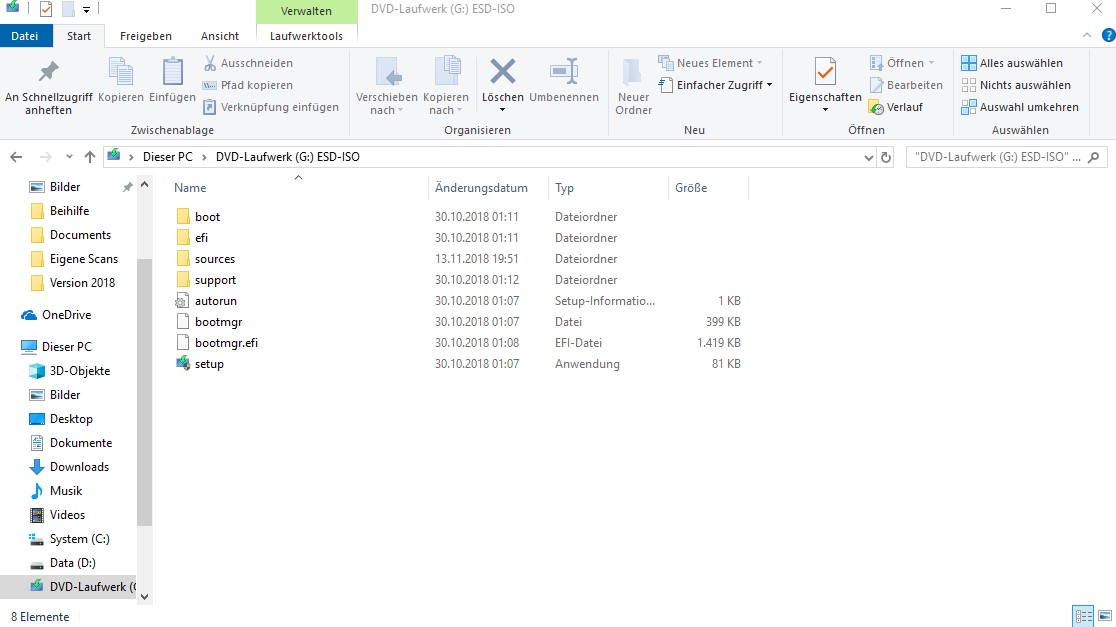Image resolution: width=1116 pixels, height=627 pixels.
Task: Open the Öffnen dropdown in ribbon
Action: (931, 63)
